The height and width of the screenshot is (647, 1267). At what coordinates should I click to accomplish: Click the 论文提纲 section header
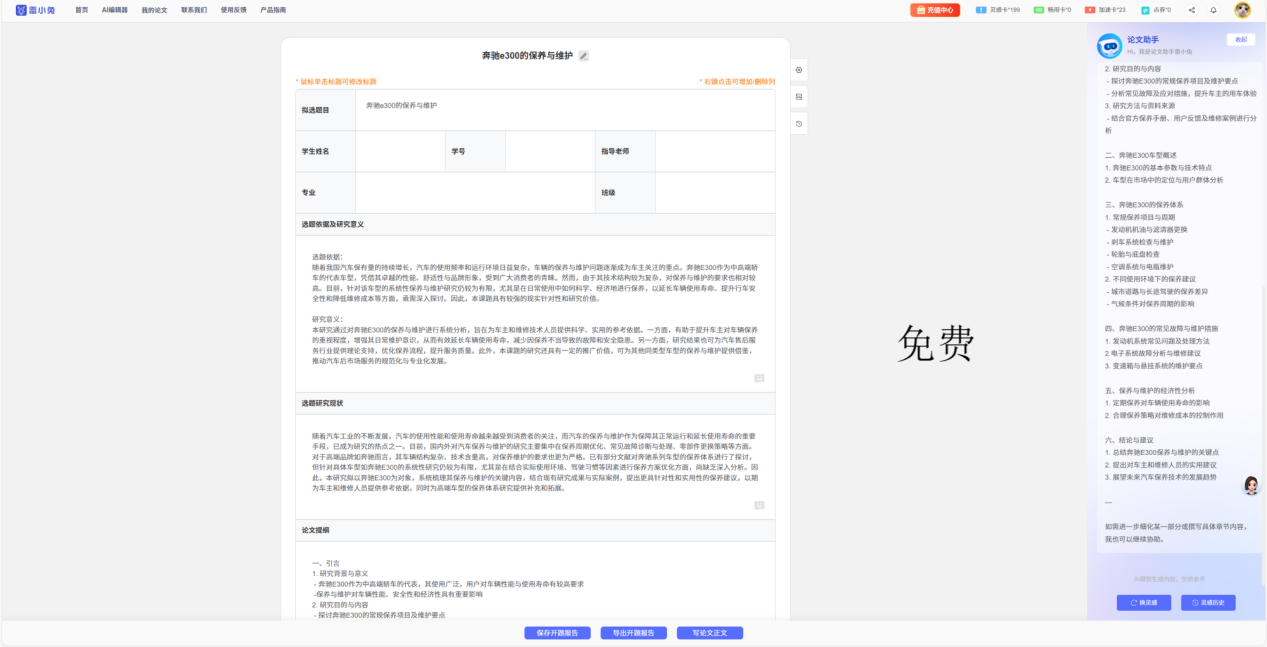(535, 530)
